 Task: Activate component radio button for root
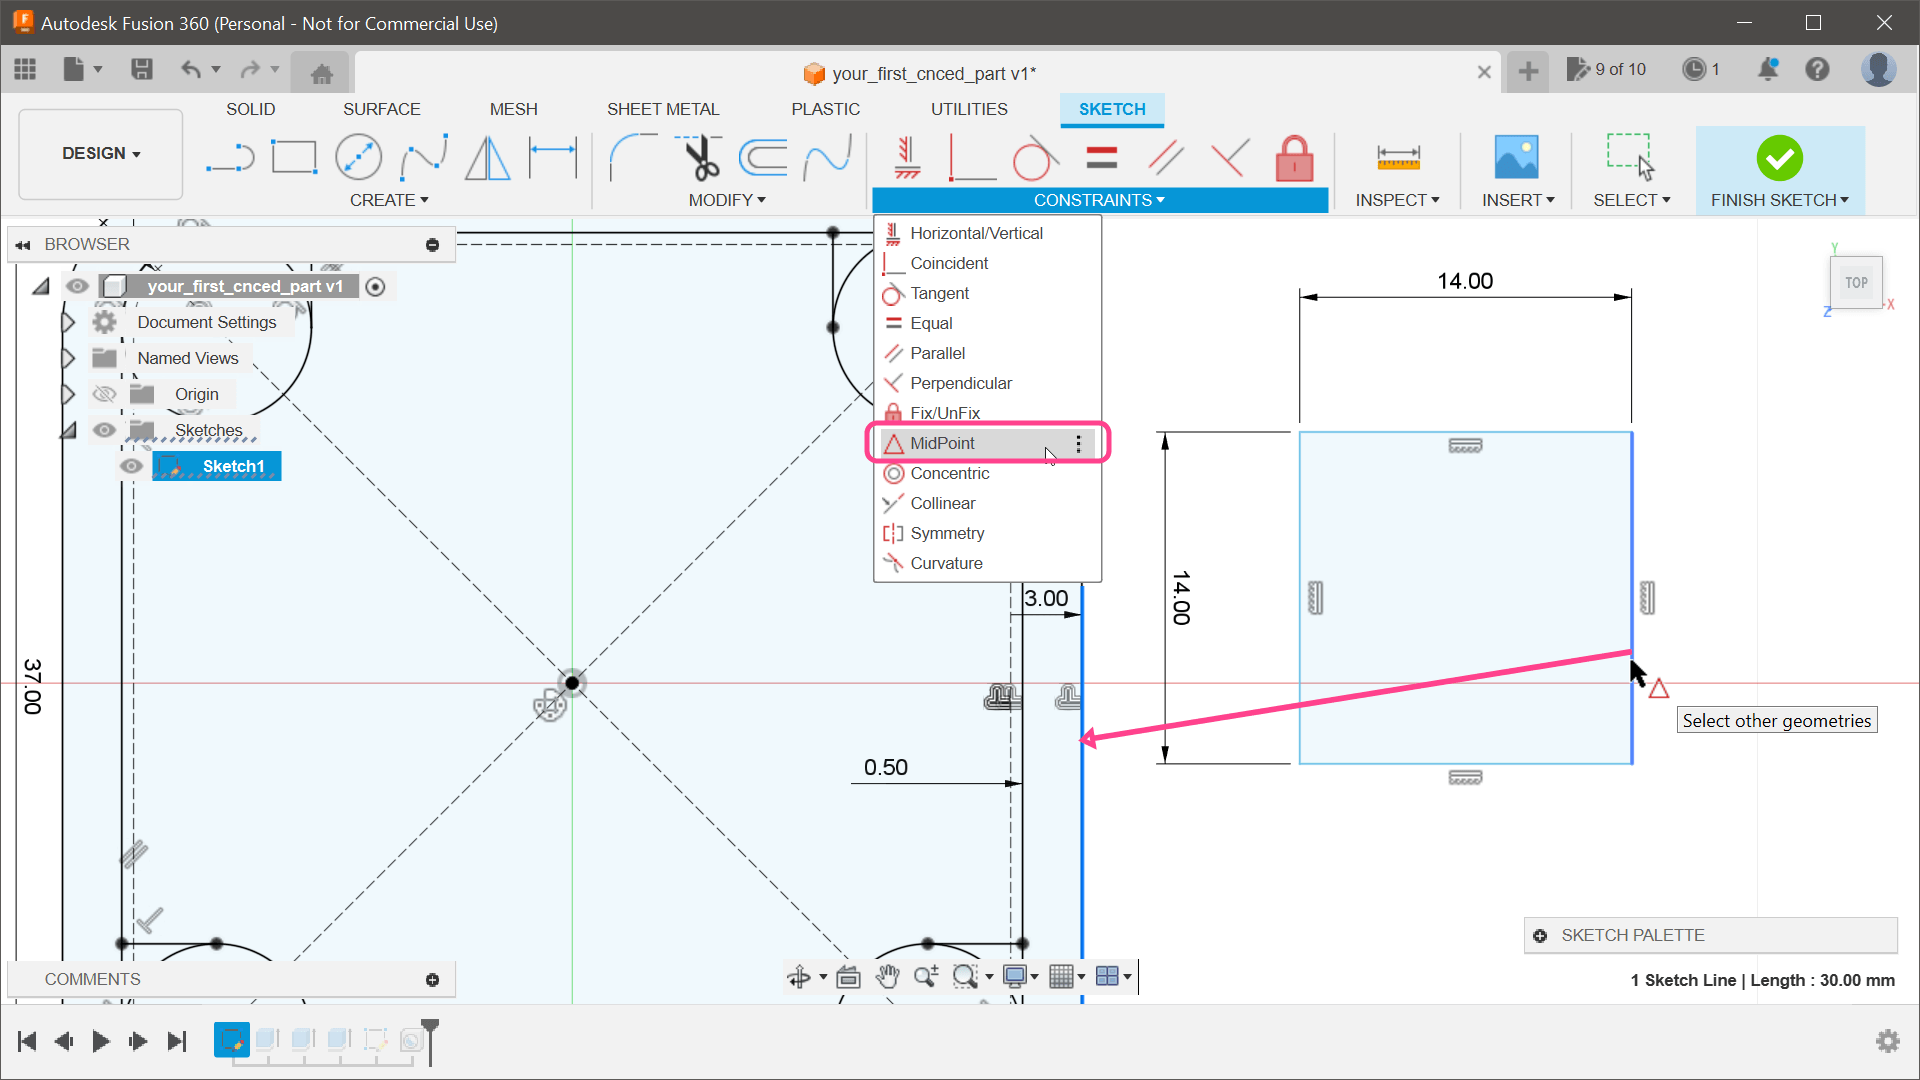[375, 287]
